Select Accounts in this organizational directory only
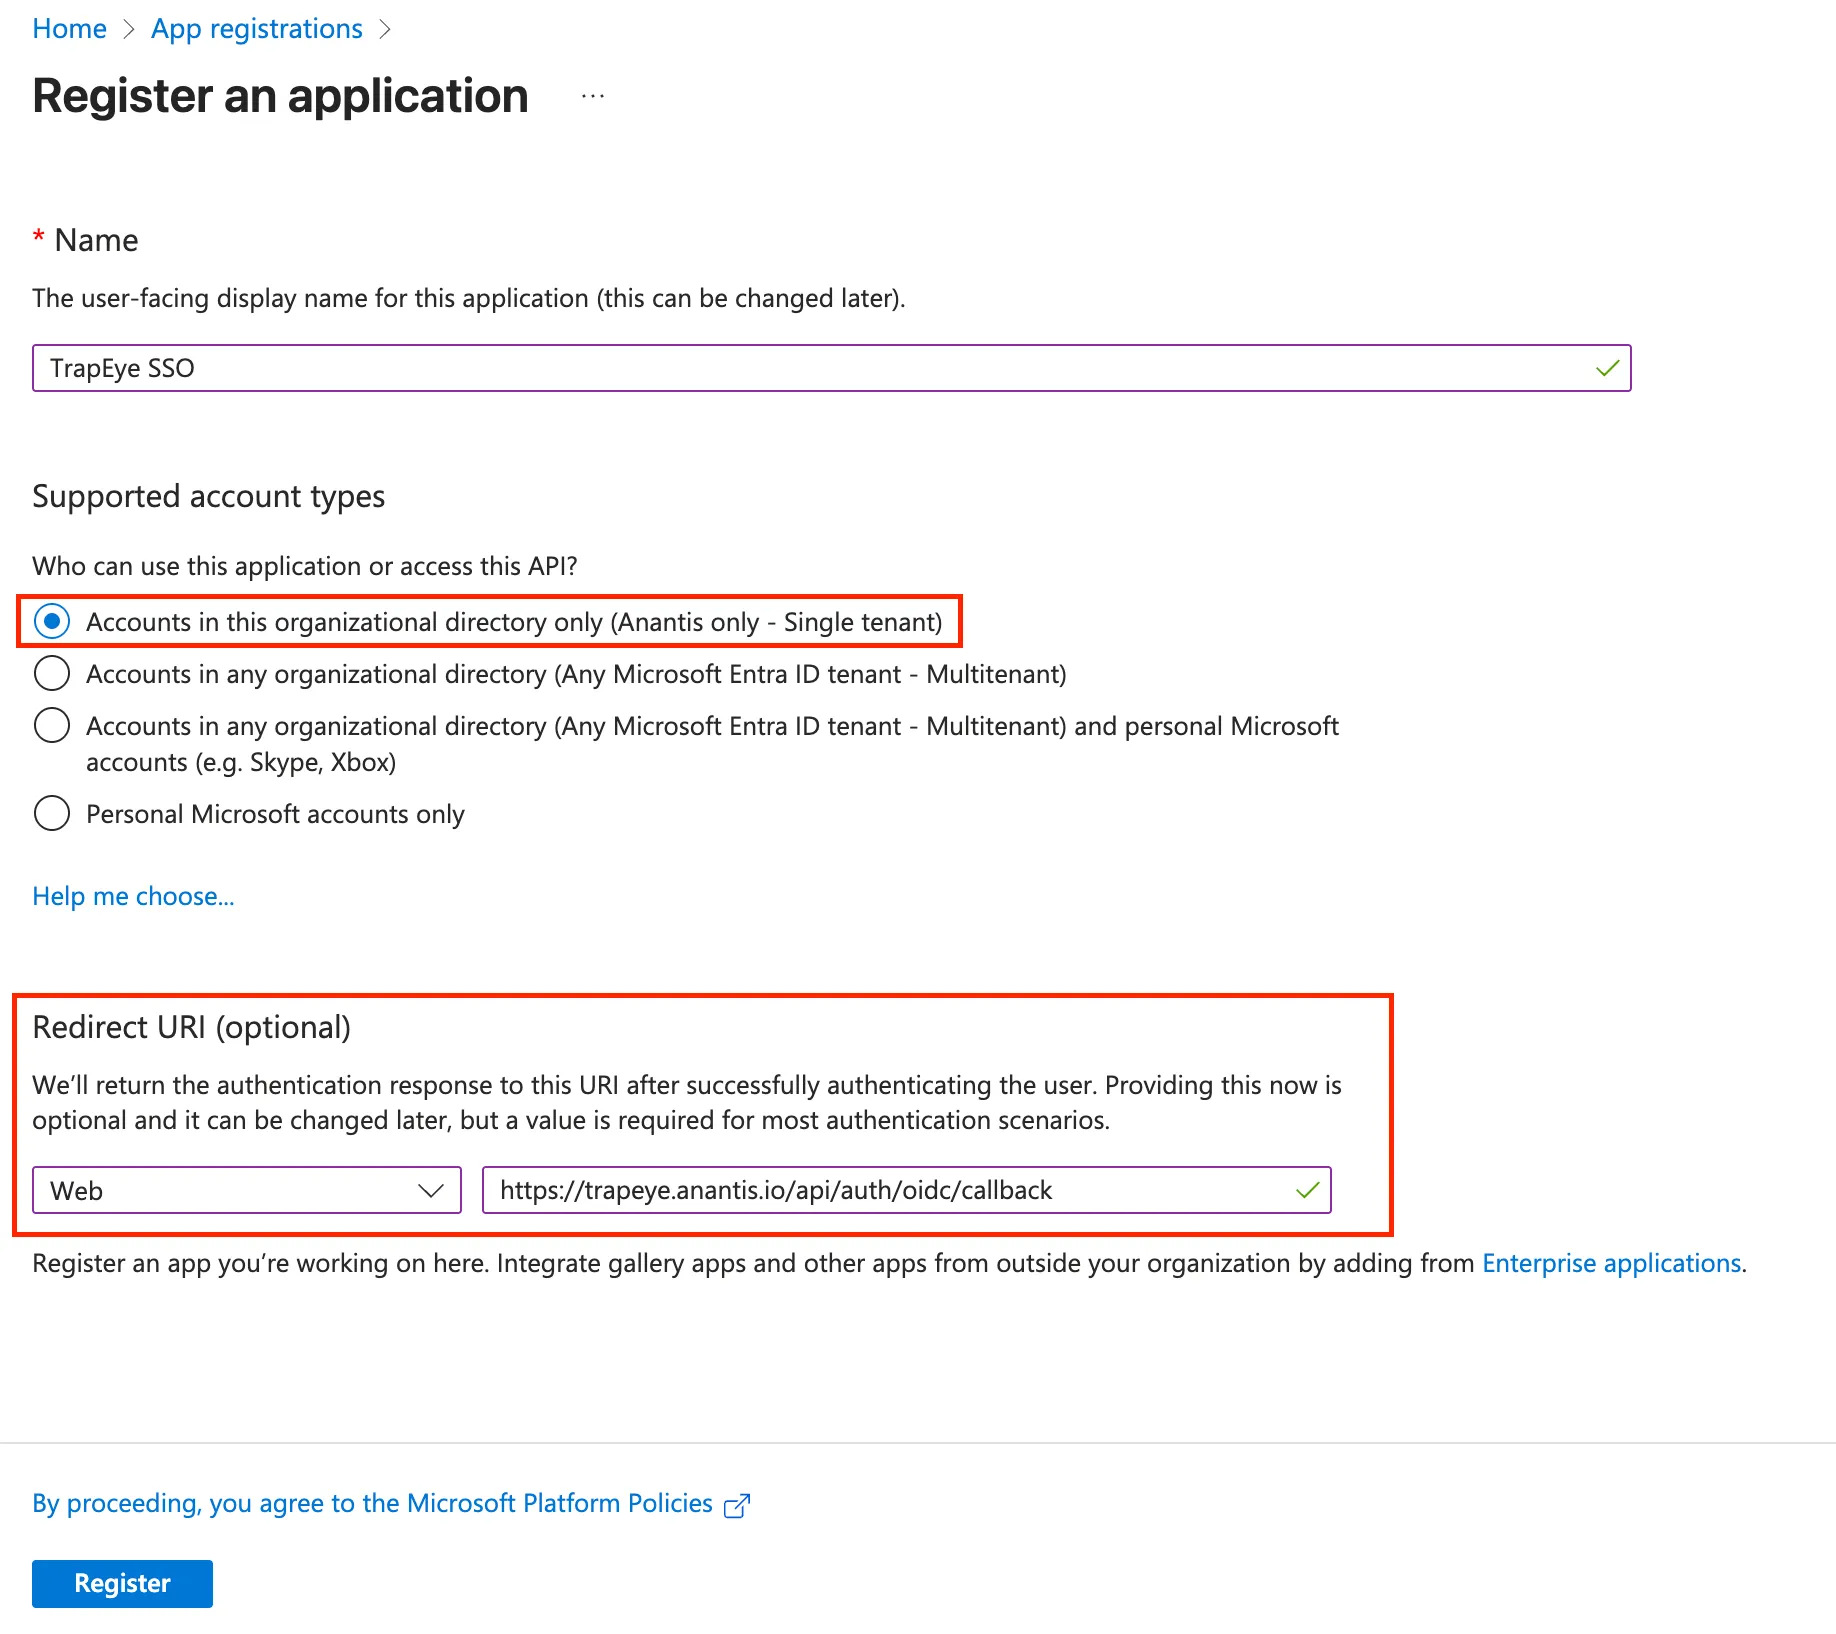1836x1634 pixels. pos(52,622)
